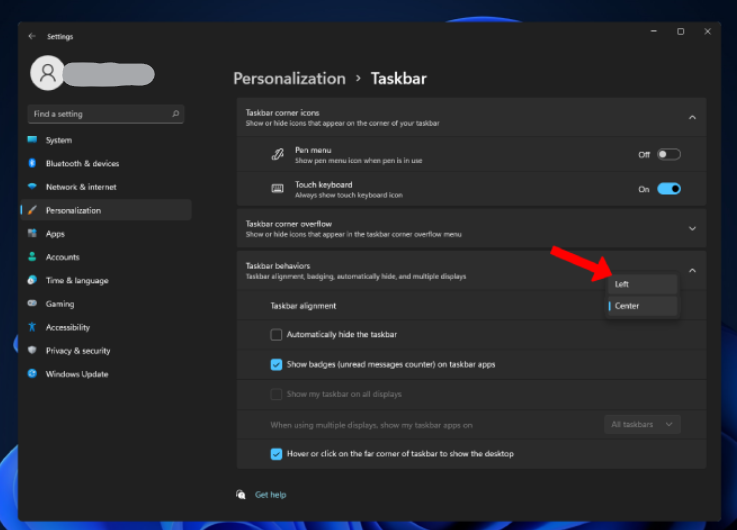Uncheck Hover or click far corner checkbox
Viewport: 737px width, 530px height.
click(276, 454)
